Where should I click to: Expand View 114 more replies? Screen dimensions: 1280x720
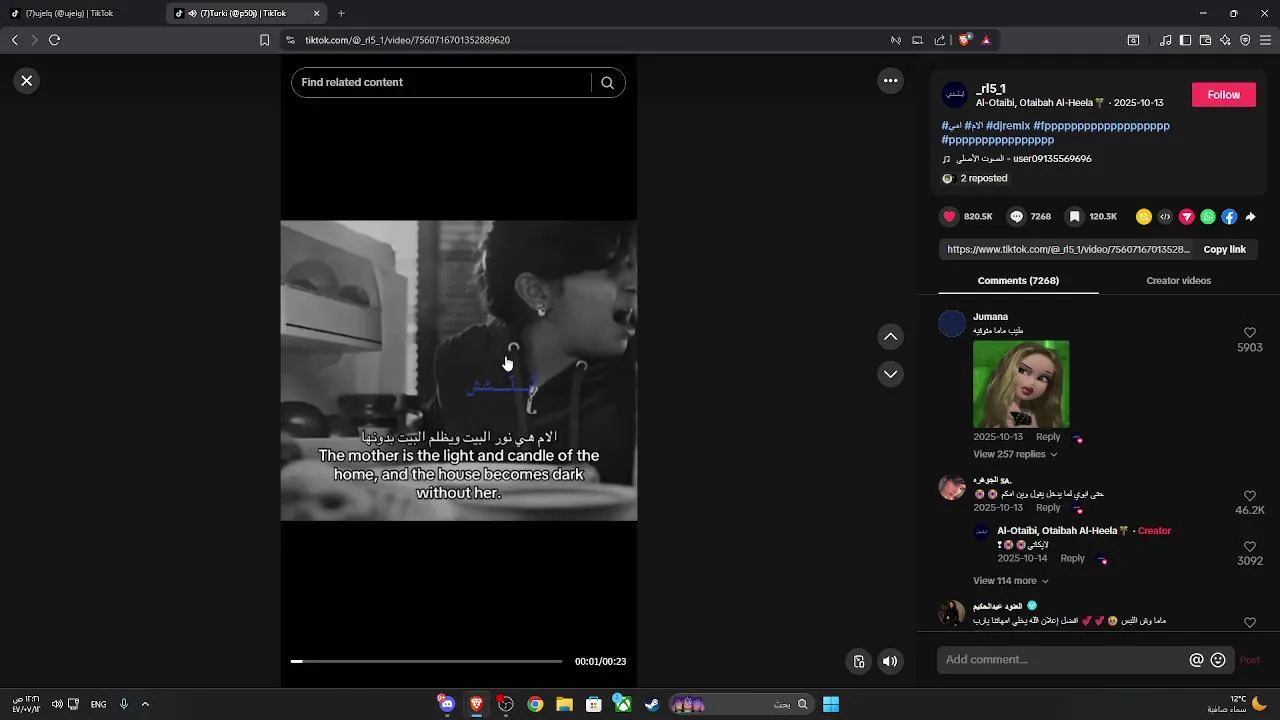(1011, 581)
